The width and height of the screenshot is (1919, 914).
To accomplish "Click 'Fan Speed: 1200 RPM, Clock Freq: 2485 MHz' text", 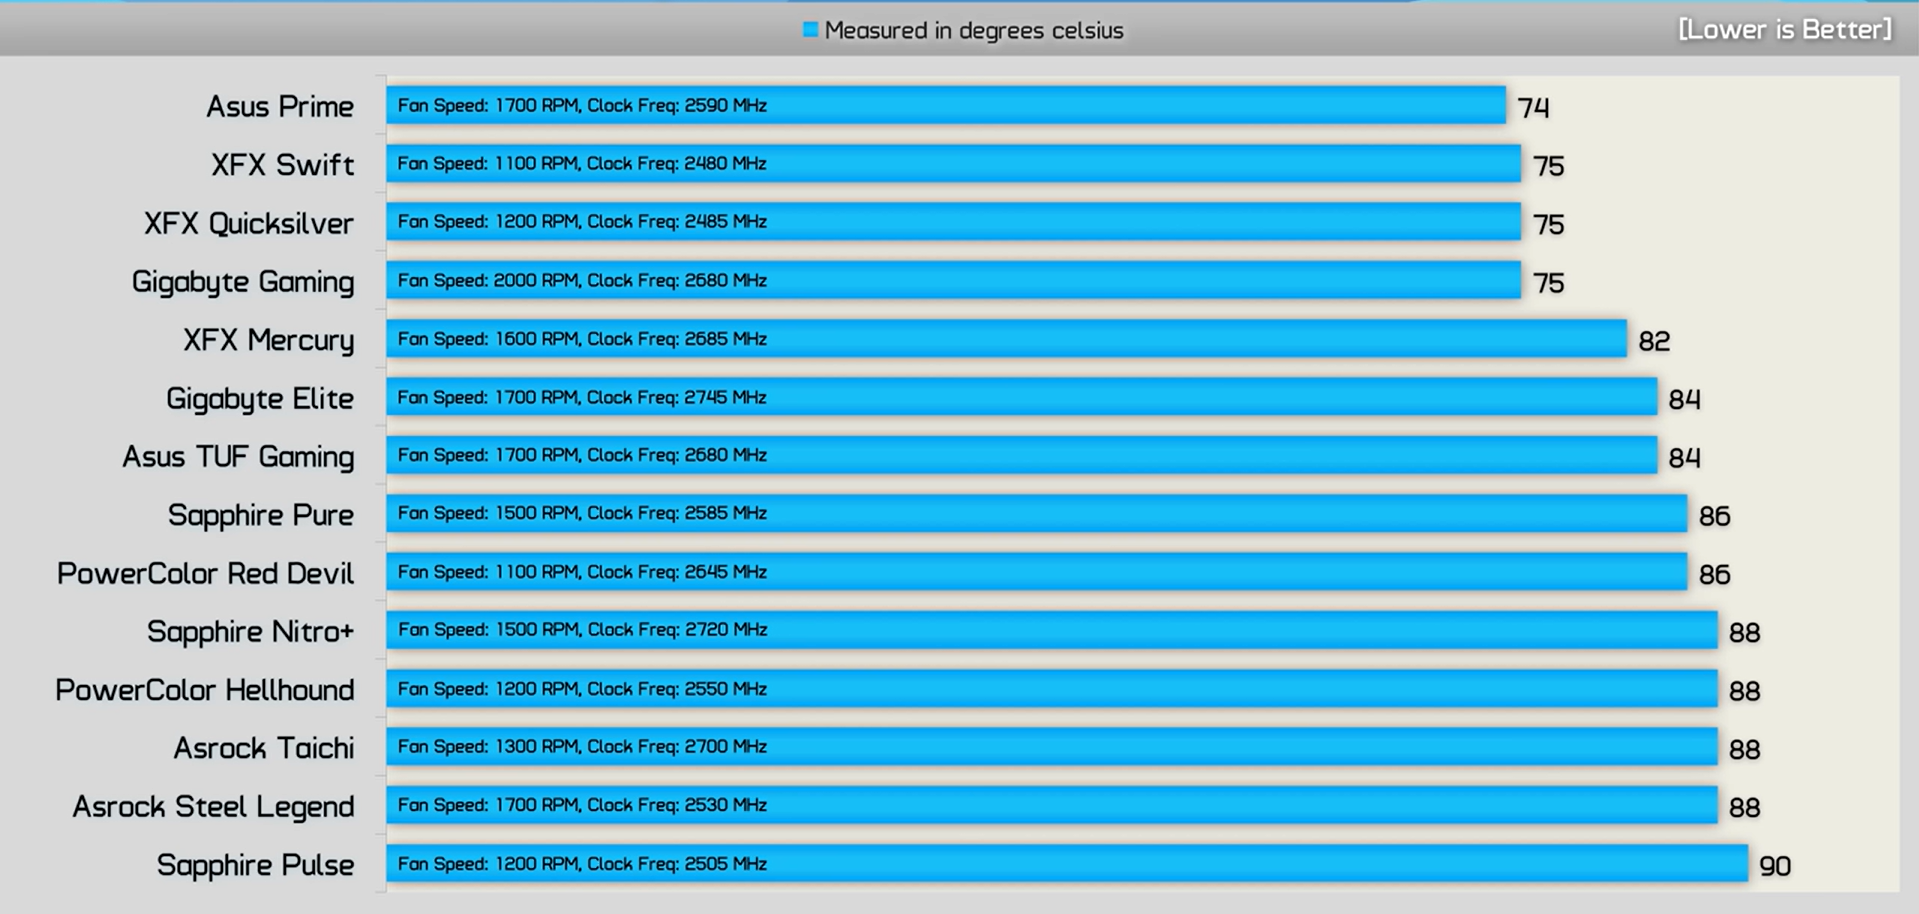I will click(582, 221).
